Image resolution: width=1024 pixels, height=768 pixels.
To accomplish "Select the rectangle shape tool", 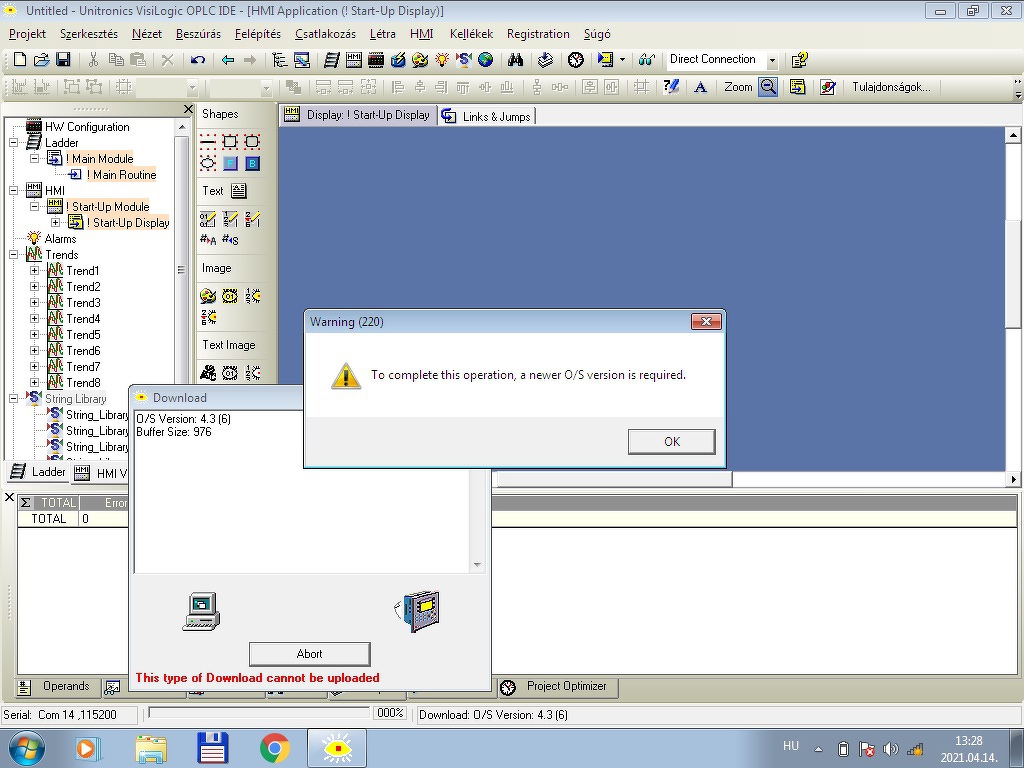I will coord(230,141).
